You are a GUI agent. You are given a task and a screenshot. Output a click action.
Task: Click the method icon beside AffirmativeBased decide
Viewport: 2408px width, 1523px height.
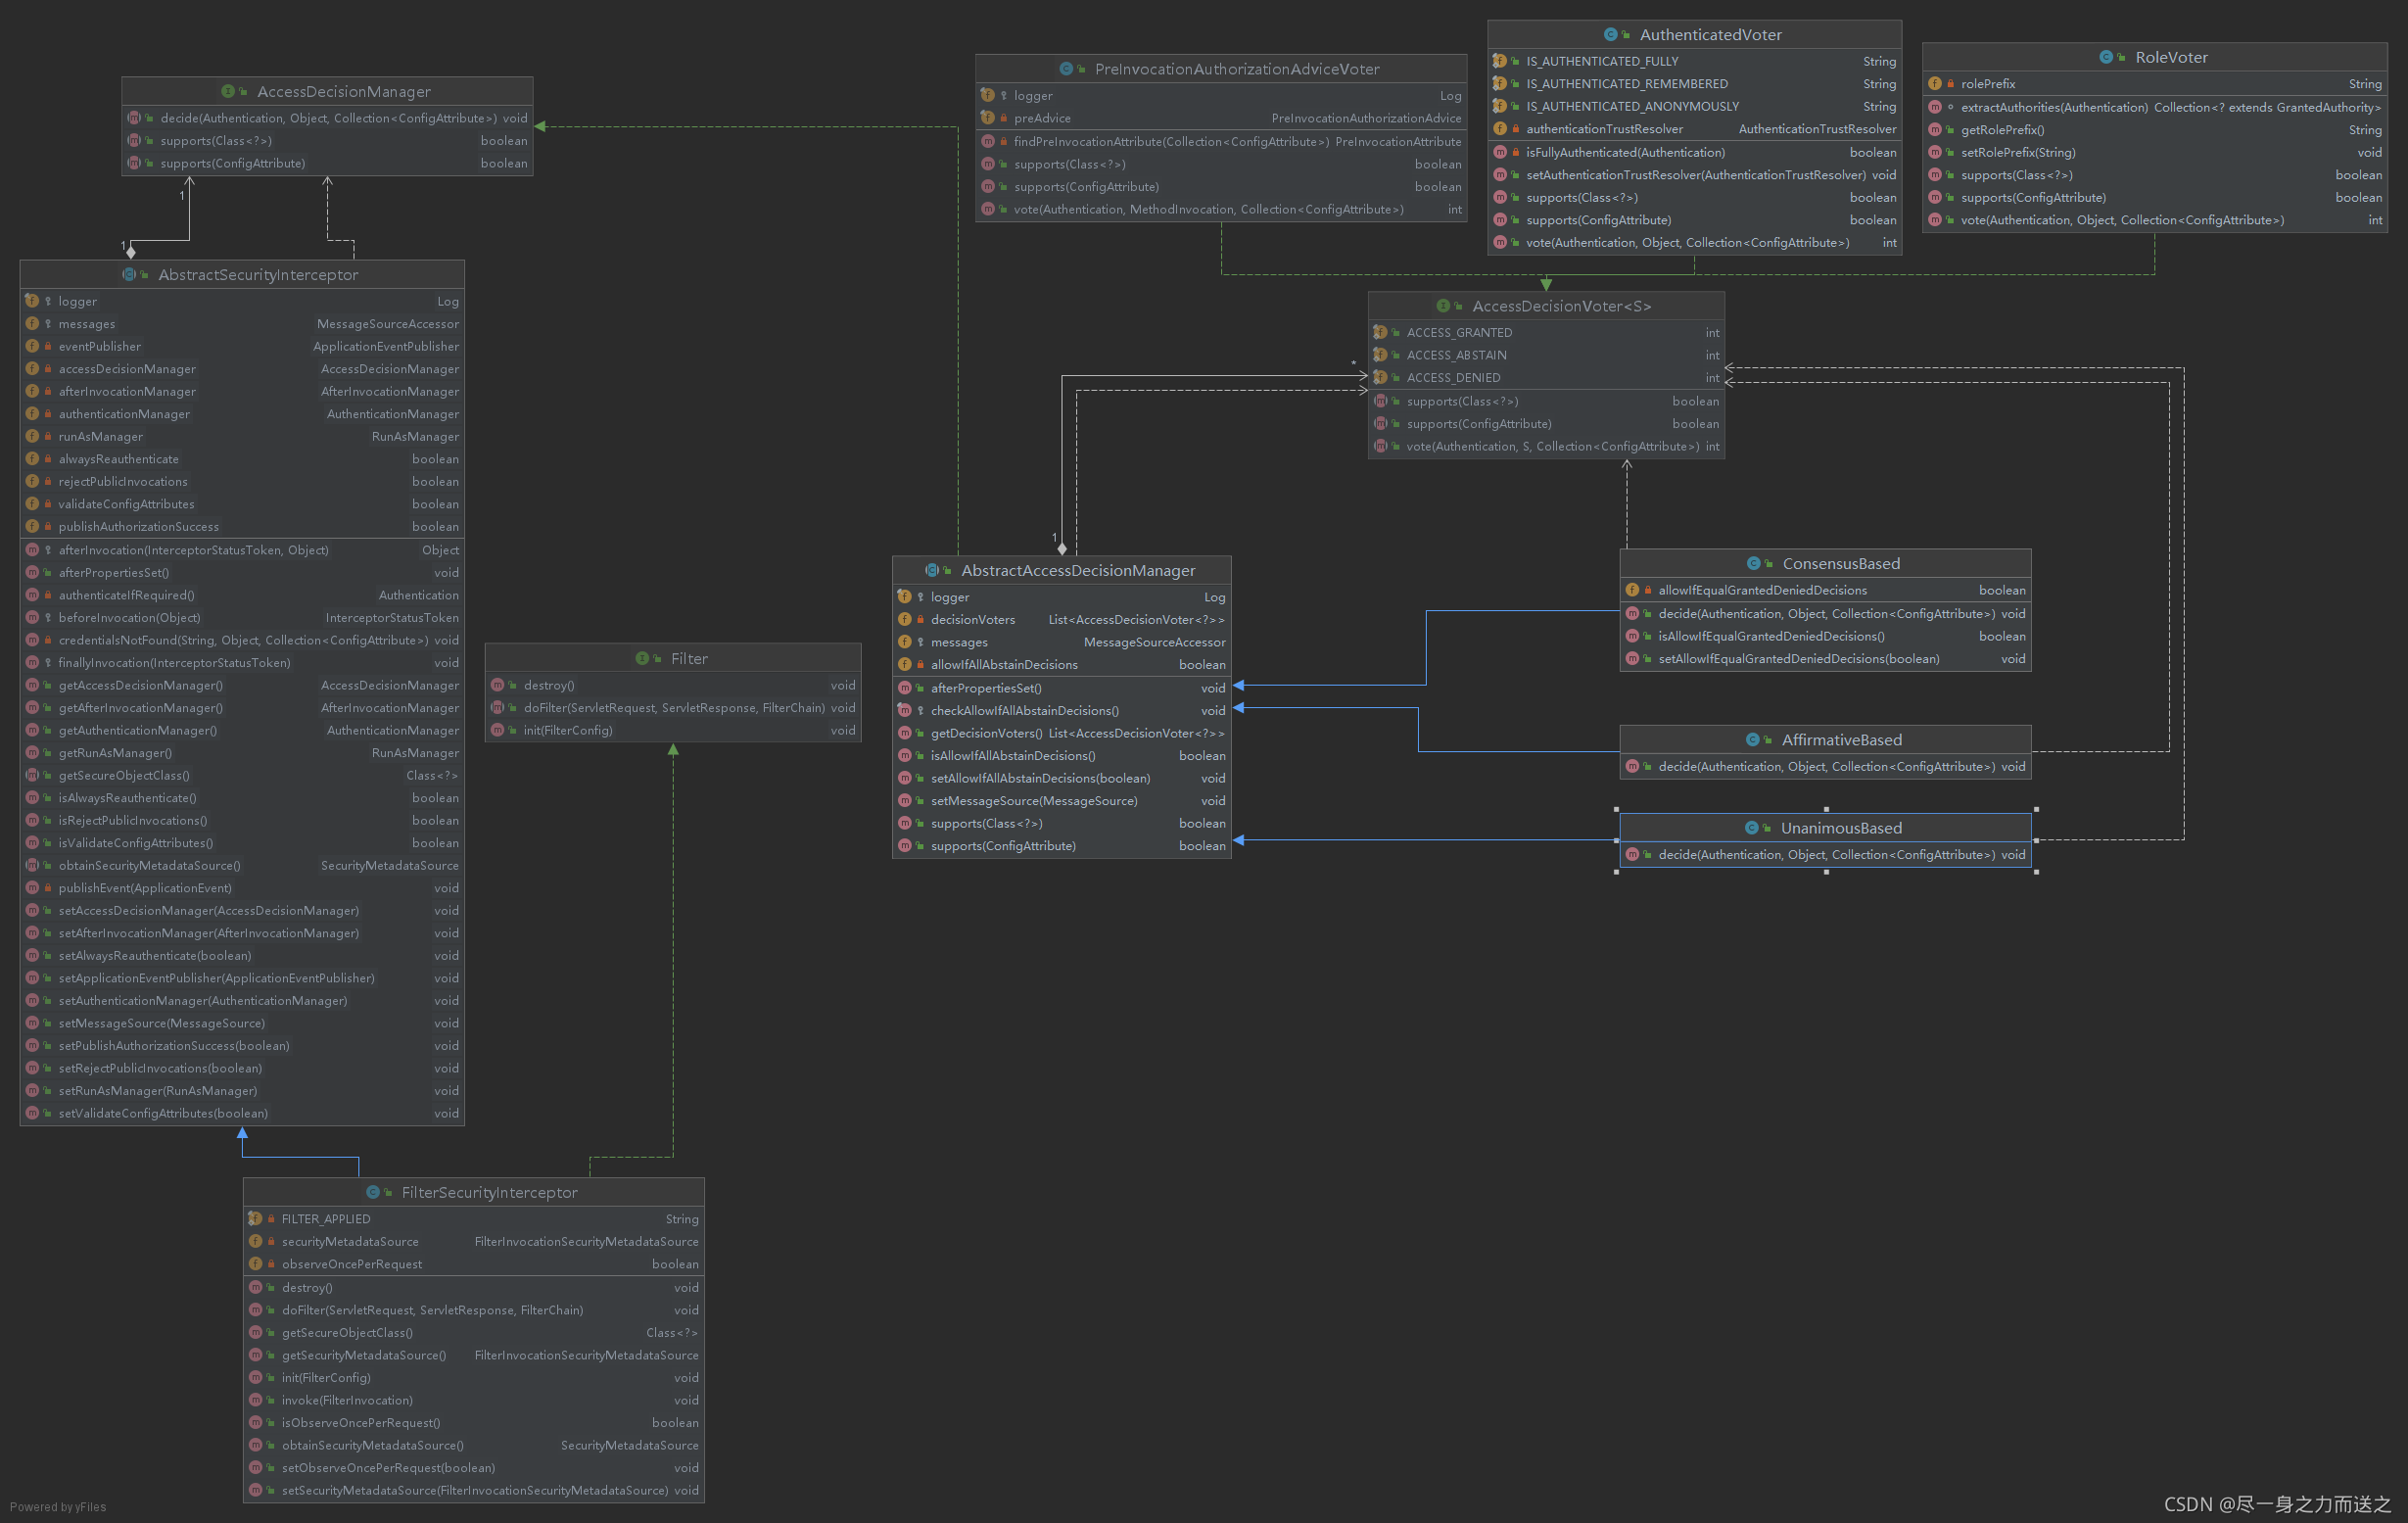tap(1632, 767)
